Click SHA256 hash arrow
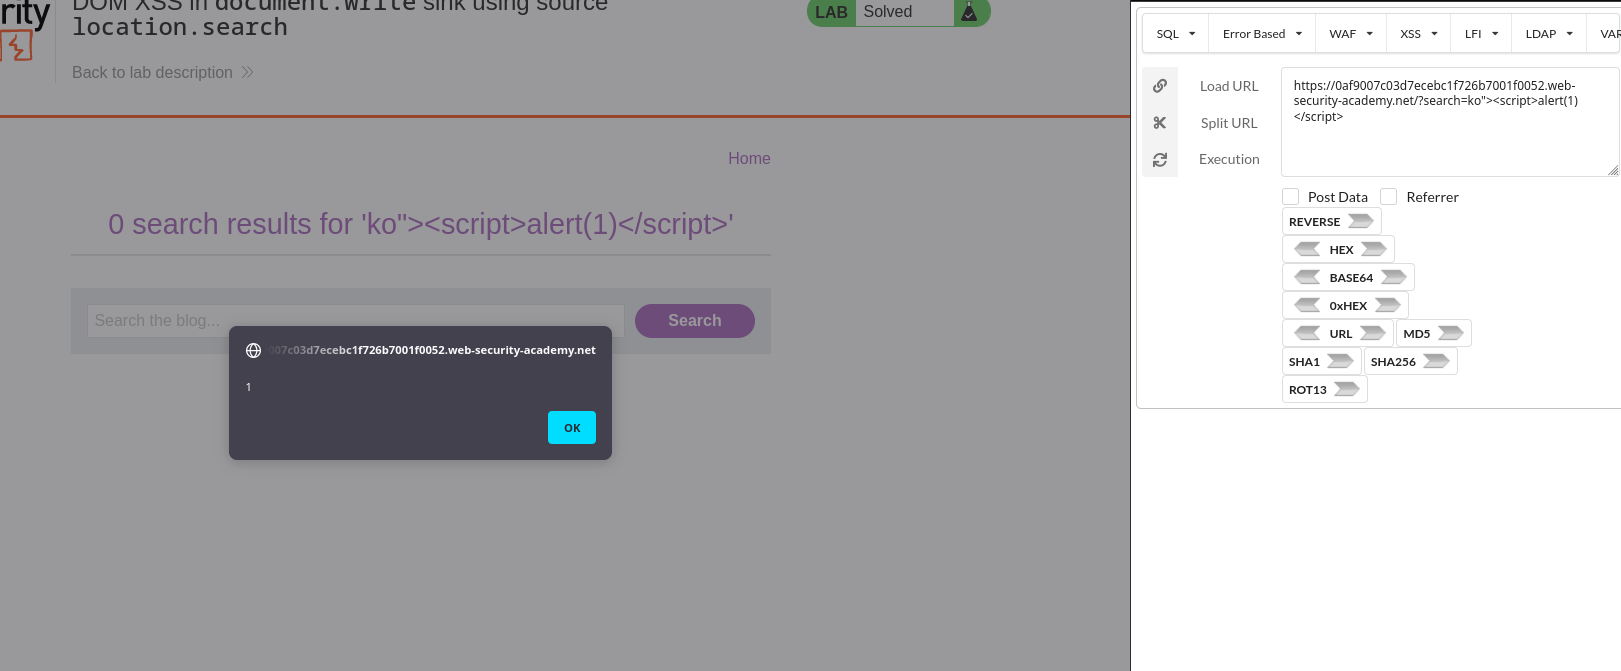This screenshot has width=1621, height=671. (1437, 361)
